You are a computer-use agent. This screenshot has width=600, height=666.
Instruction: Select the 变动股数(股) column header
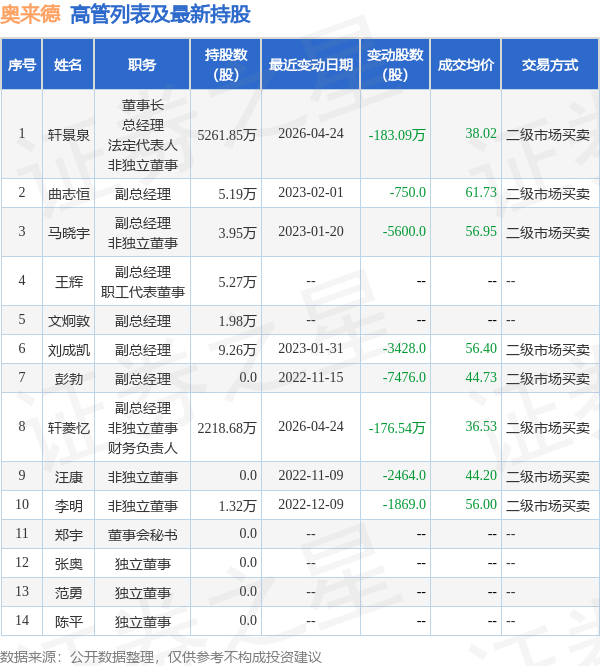(x=395, y=65)
